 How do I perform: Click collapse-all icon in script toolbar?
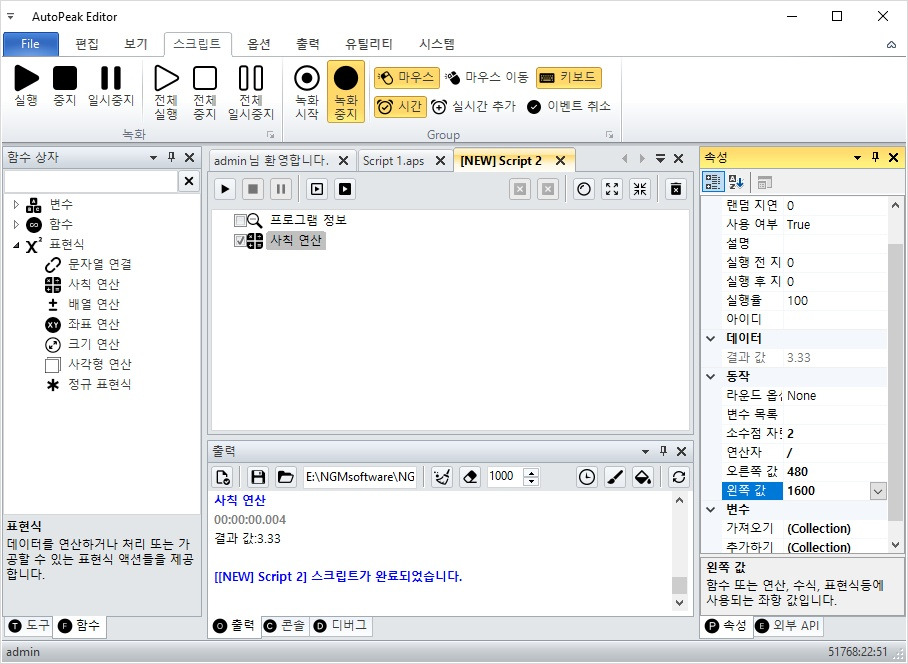point(640,189)
